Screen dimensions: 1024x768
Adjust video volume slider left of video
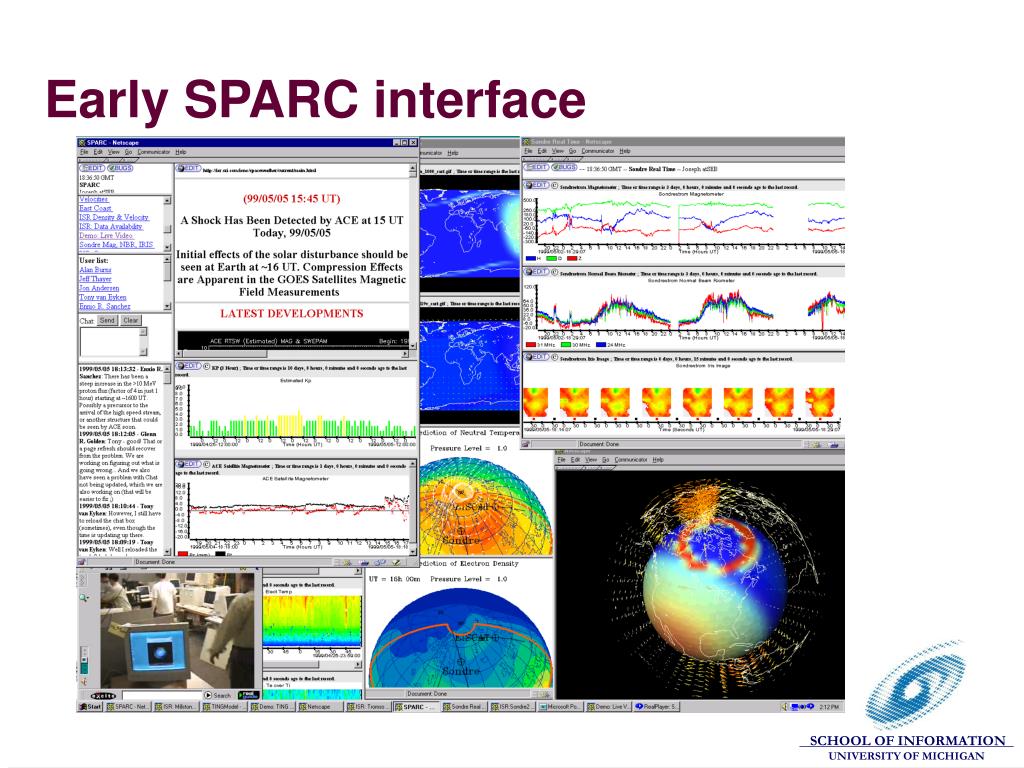coord(84,660)
